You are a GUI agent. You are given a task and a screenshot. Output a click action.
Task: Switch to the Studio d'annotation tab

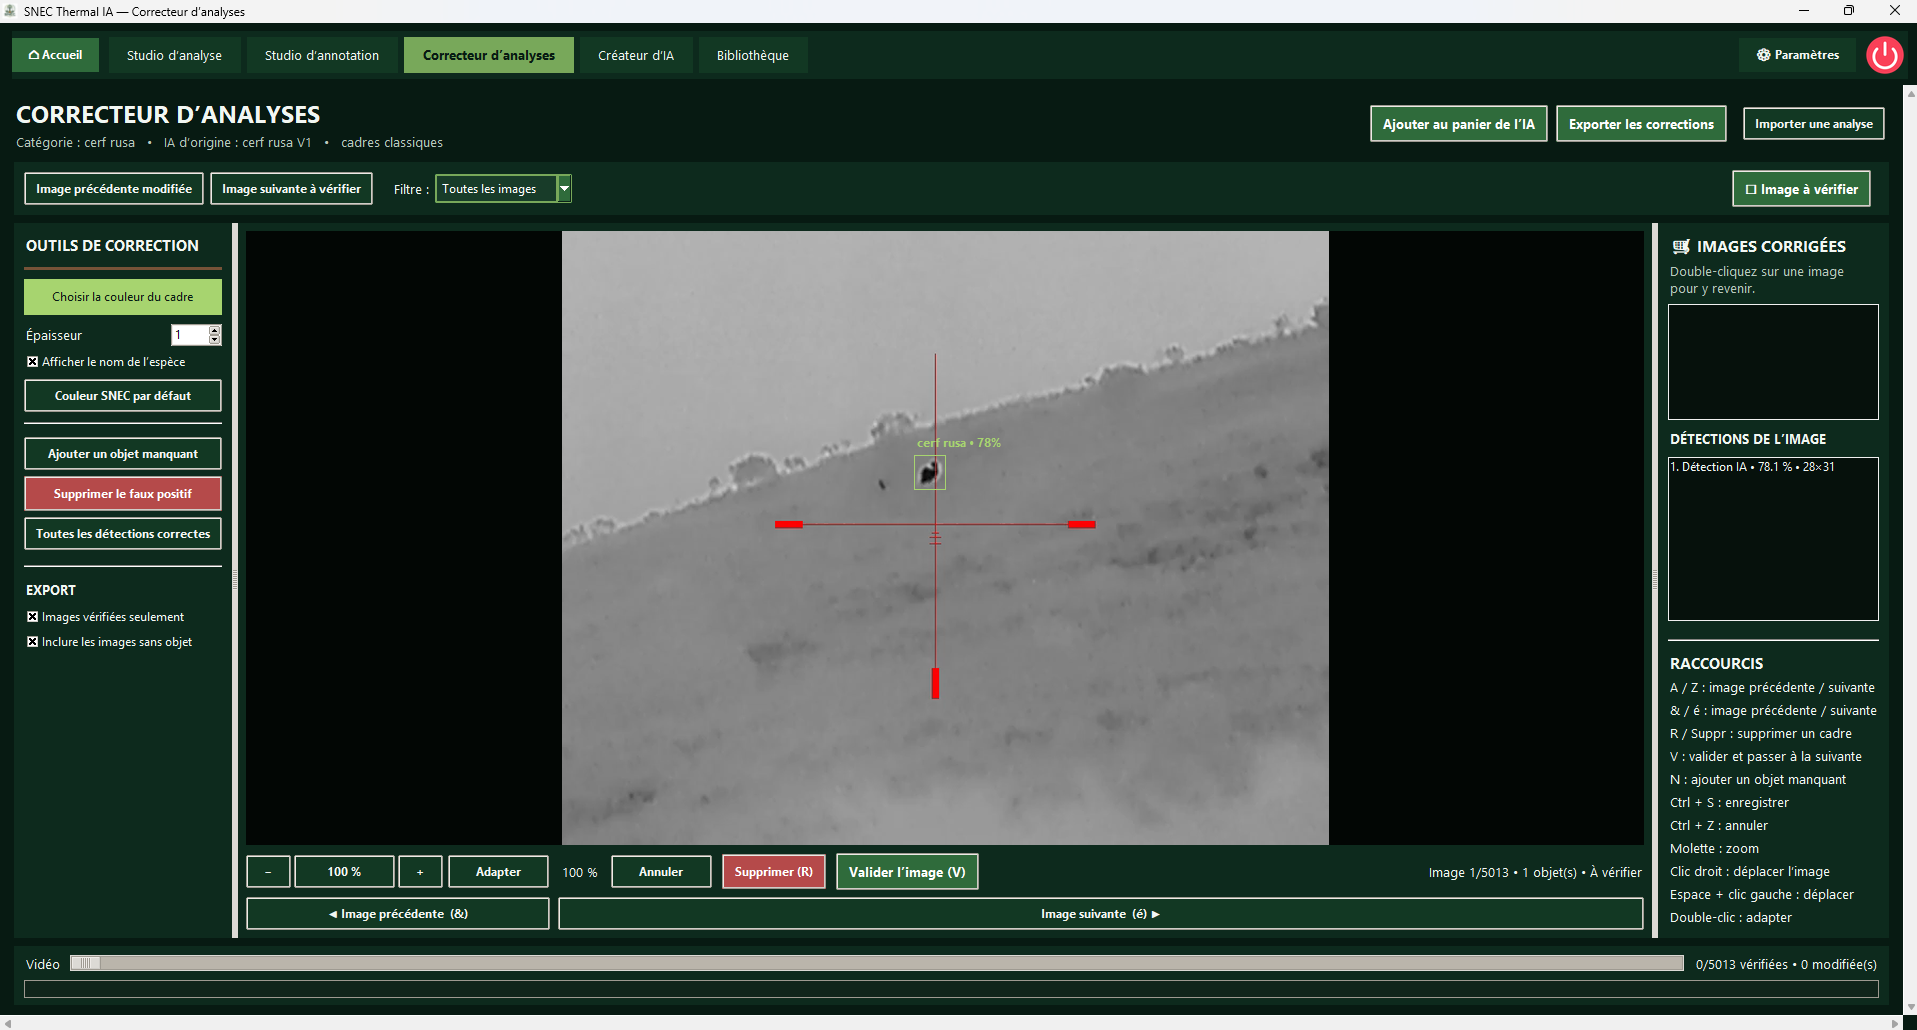tap(322, 55)
